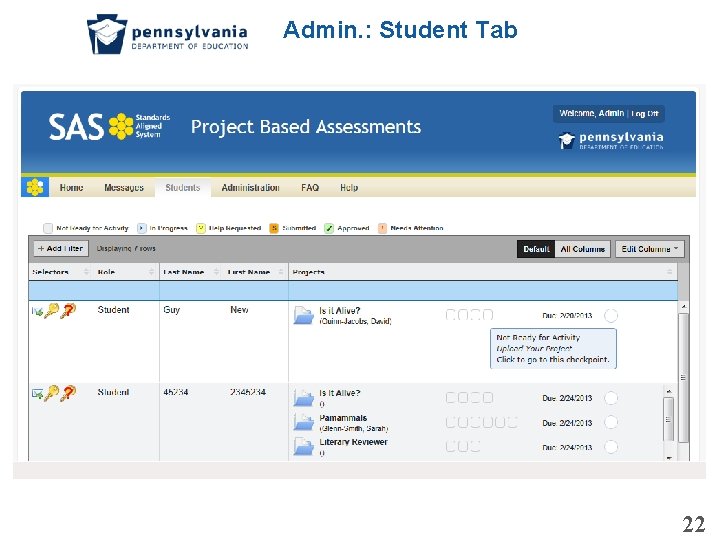The width and height of the screenshot is (720, 540).
Task: Click last name cell 'Guy'
Action: 172,310
